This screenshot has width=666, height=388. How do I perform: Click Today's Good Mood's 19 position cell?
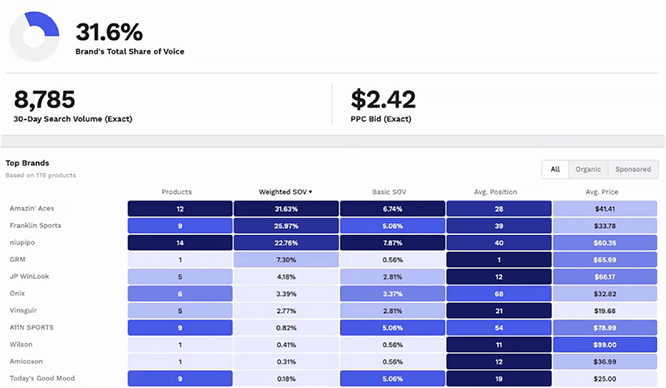(x=499, y=379)
